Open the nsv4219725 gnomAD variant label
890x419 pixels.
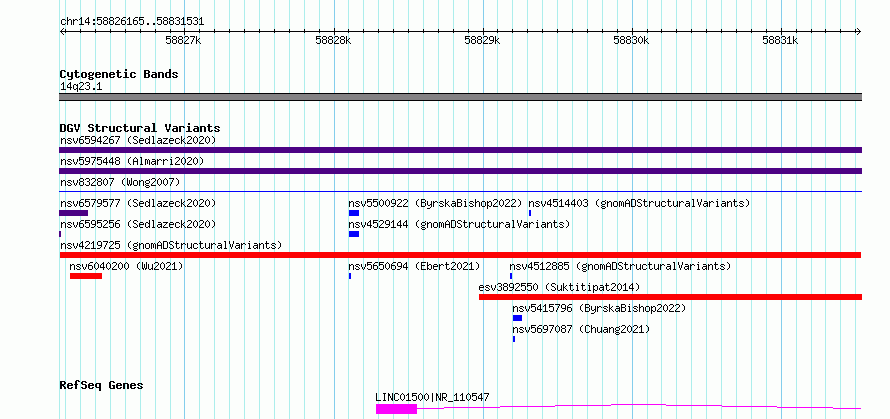coord(171,245)
